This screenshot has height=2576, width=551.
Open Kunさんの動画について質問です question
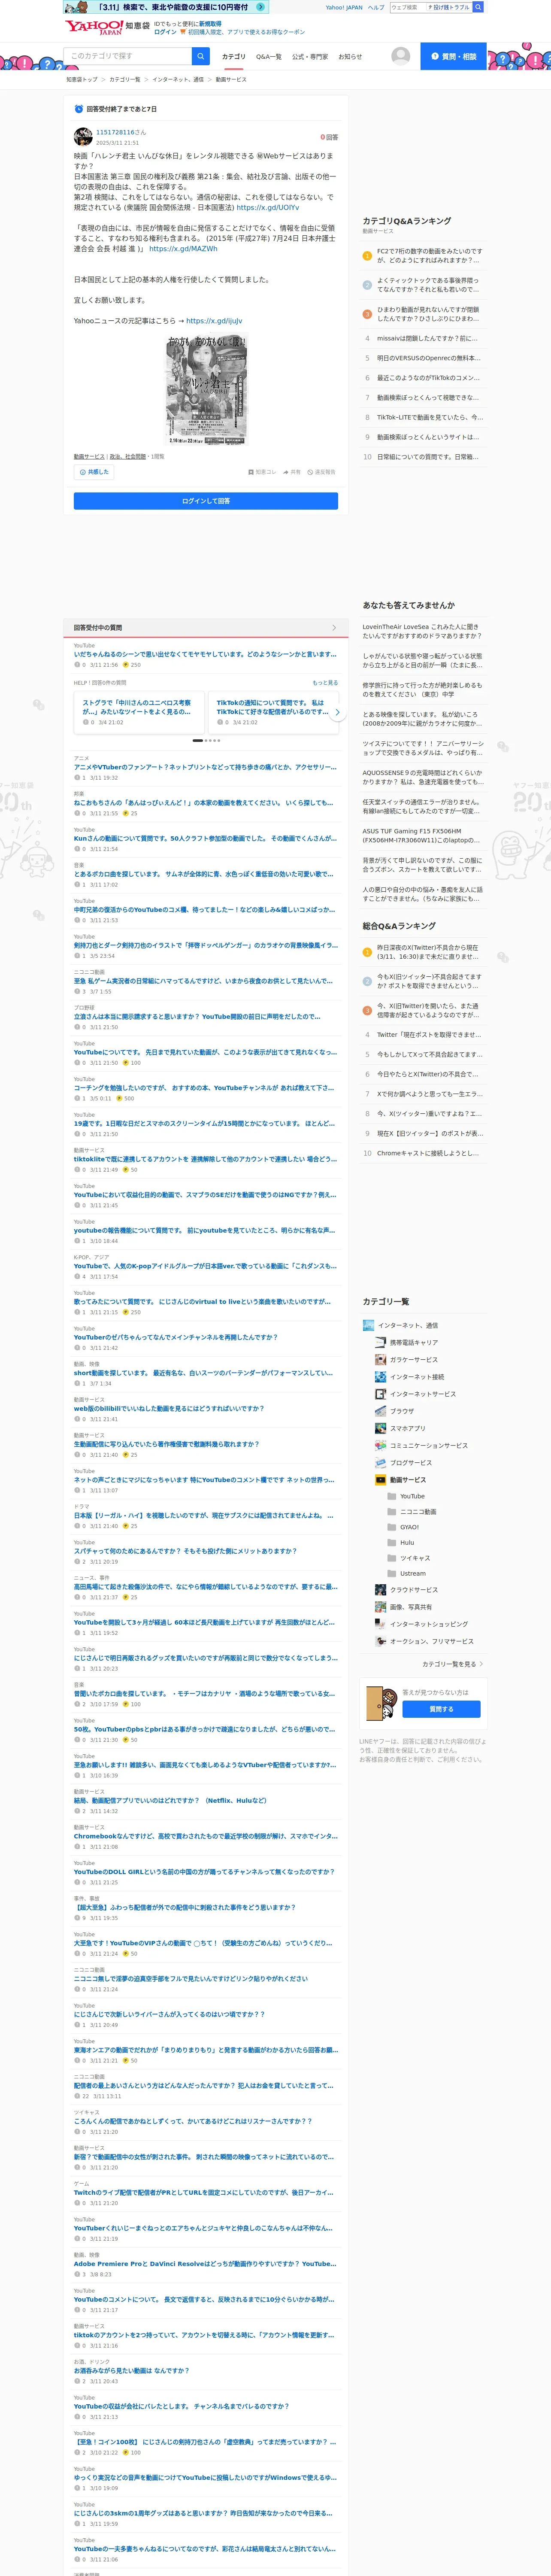pos(207,838)
